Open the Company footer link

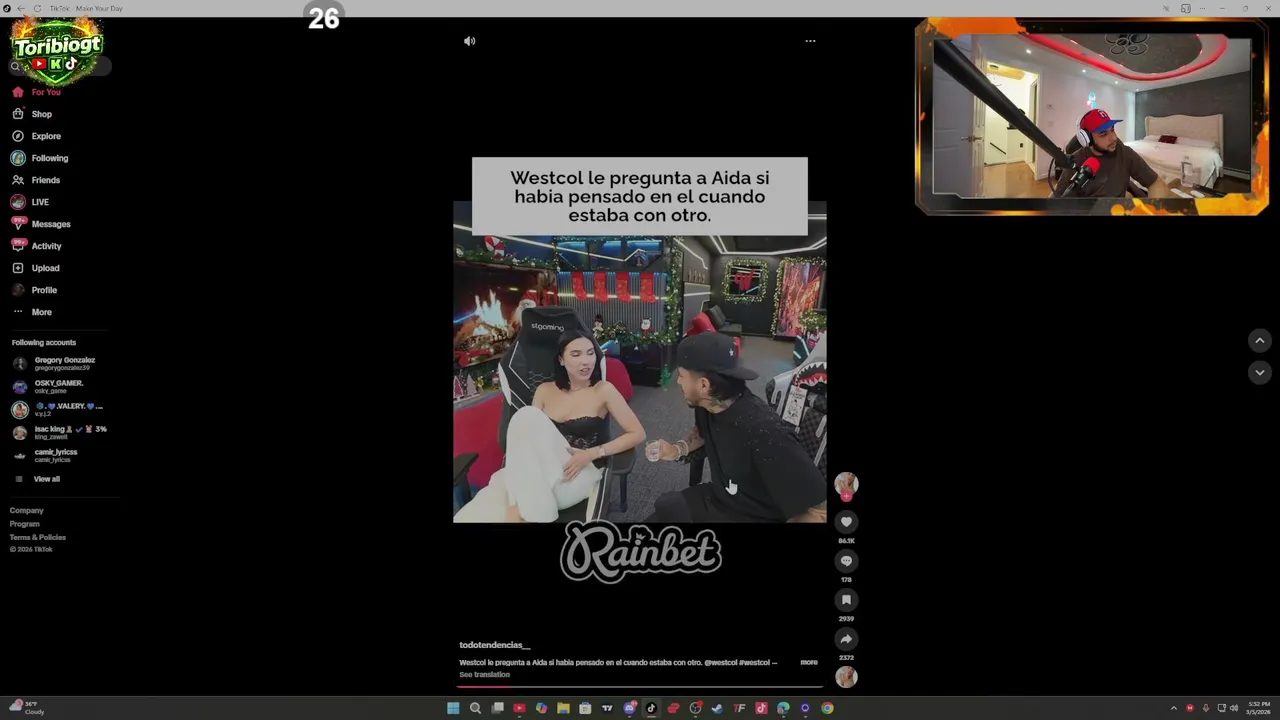[x=27, y=511]
